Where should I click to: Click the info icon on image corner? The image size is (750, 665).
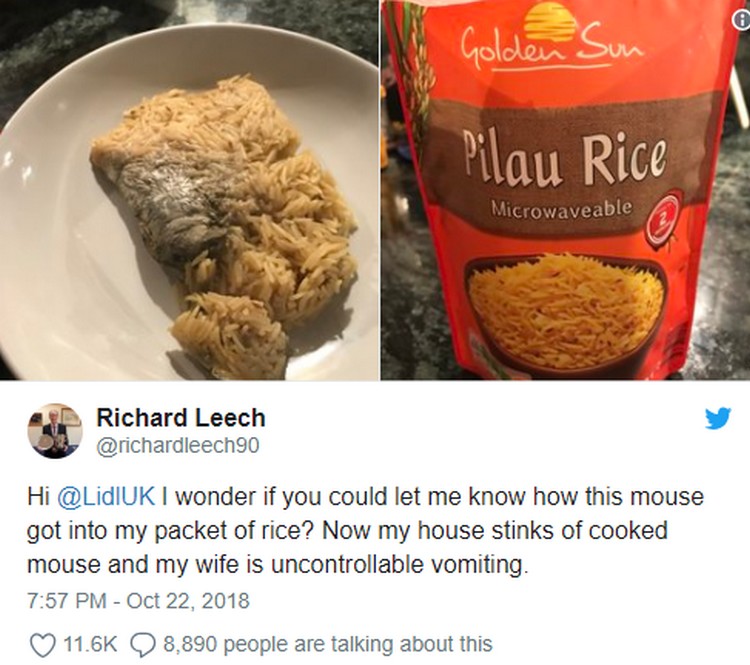coord(741,19)
